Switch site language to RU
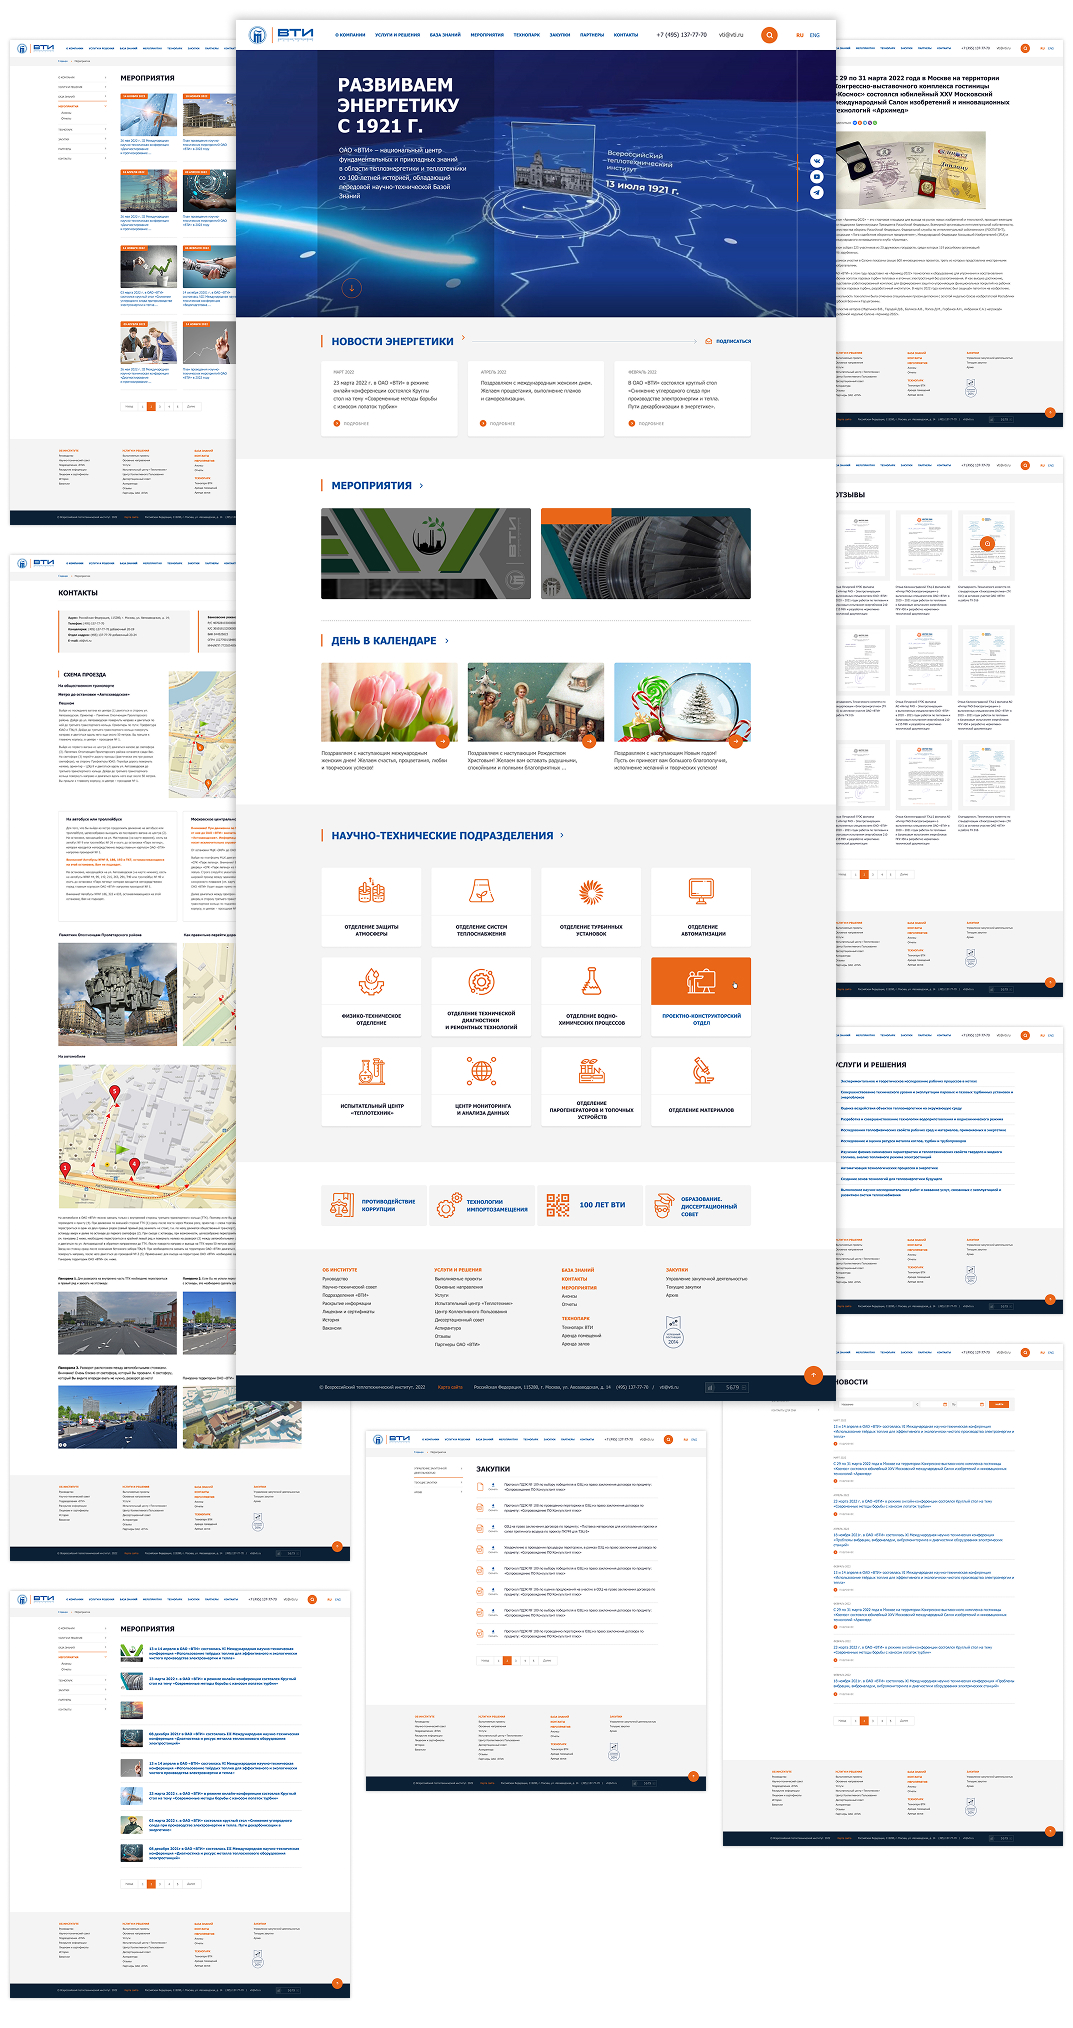Viewport: 1073px width, 2028px height. (799, 35)
